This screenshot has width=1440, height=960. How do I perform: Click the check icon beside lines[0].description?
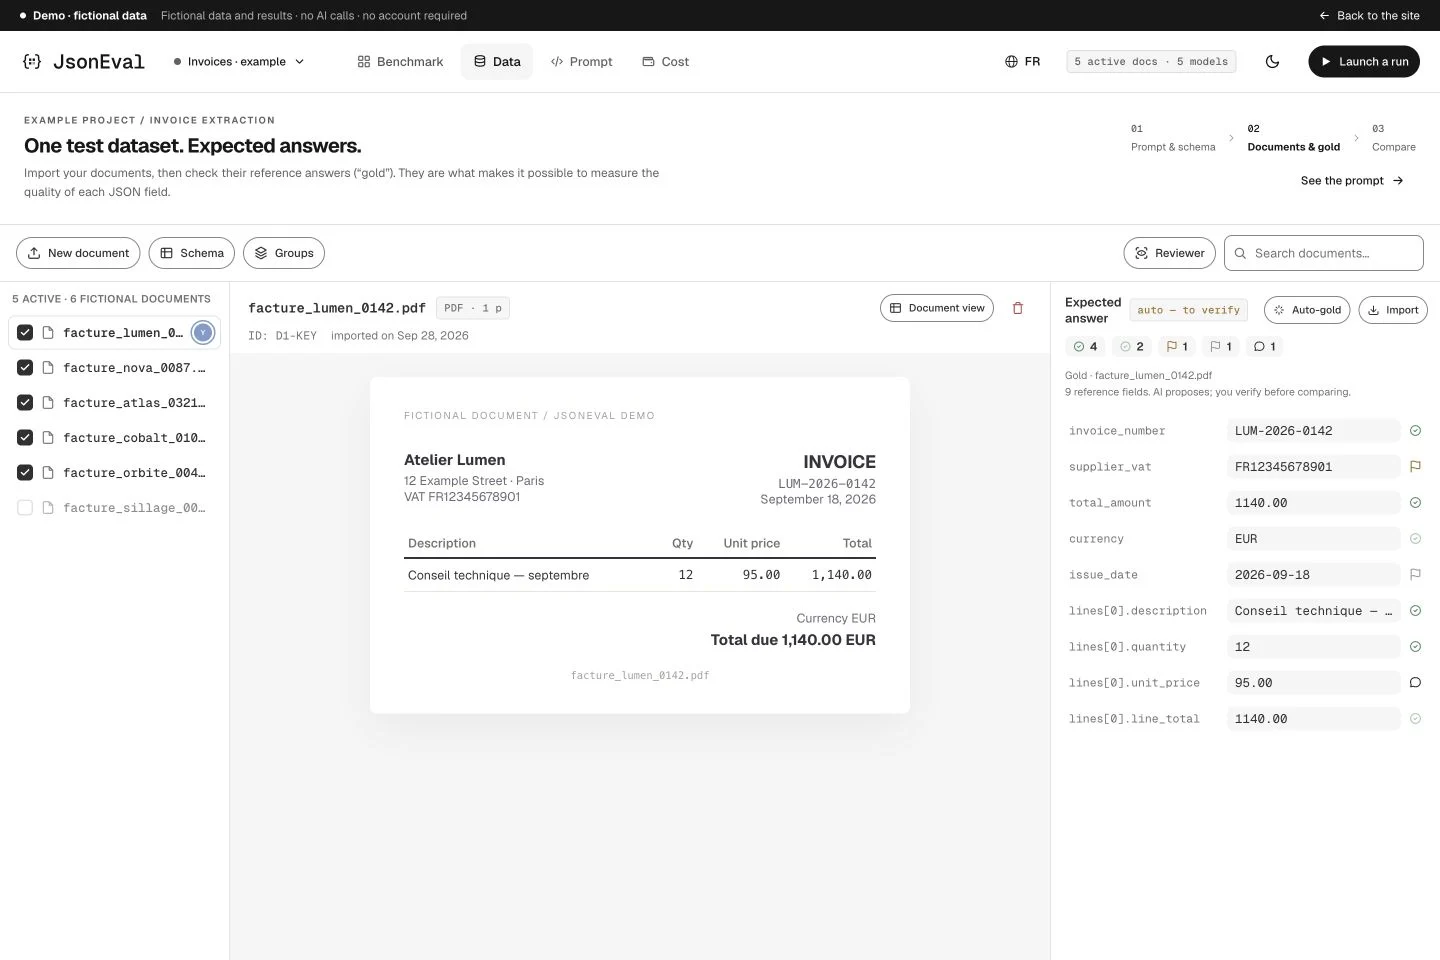(x=1415, y=611)
